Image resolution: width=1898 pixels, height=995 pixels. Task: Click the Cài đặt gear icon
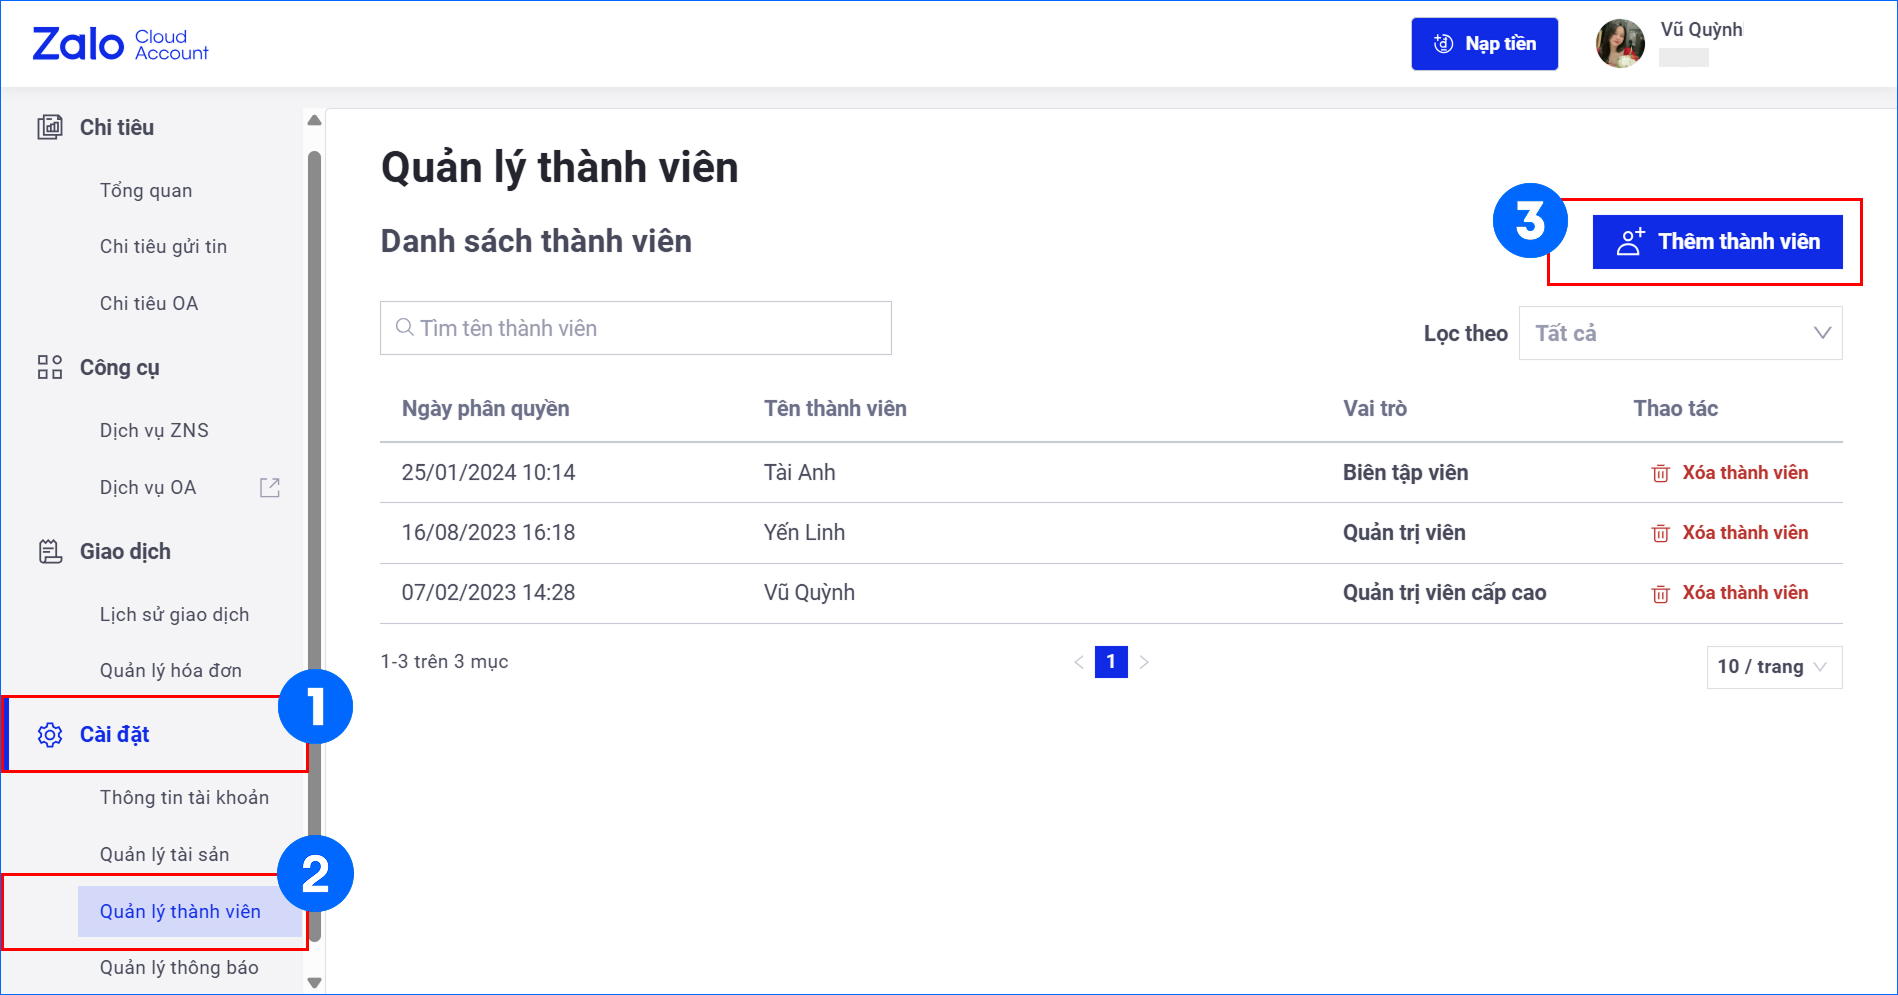click(x=50, y=735)
